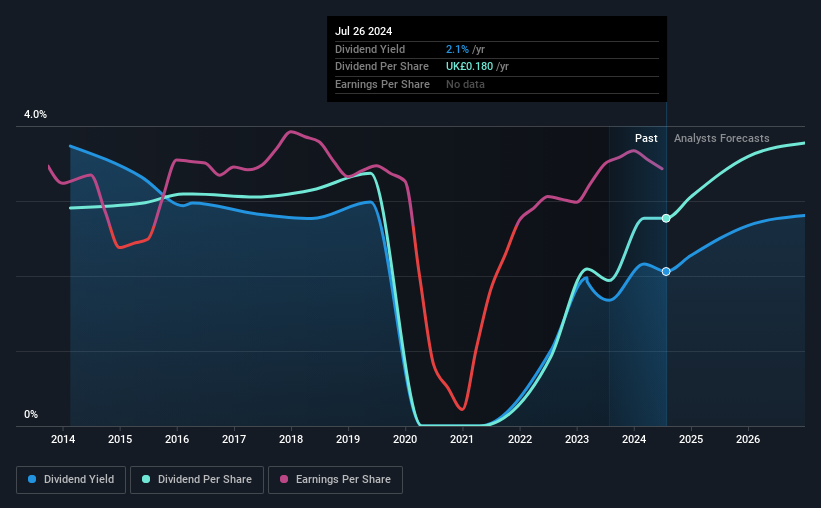Click the 0% y-axis label
The image size is (821, 508).
pyautogui.click(x=31, y=414)
